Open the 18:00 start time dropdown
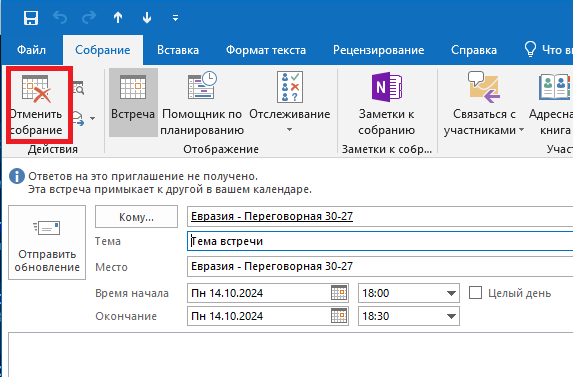This screenshot has height=377, width=573. point(451,293)
